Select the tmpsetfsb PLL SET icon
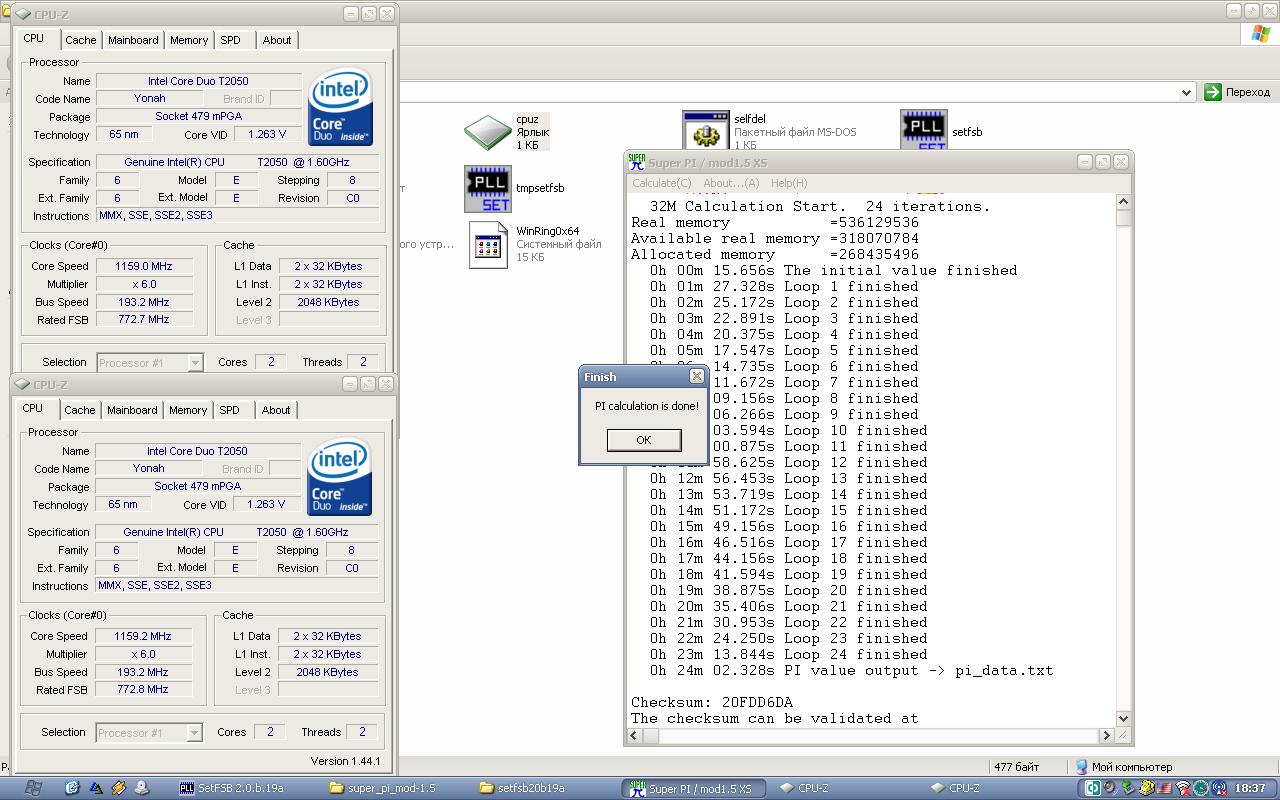This screenshot has height=800, width=1280. [x=488, y=189]
